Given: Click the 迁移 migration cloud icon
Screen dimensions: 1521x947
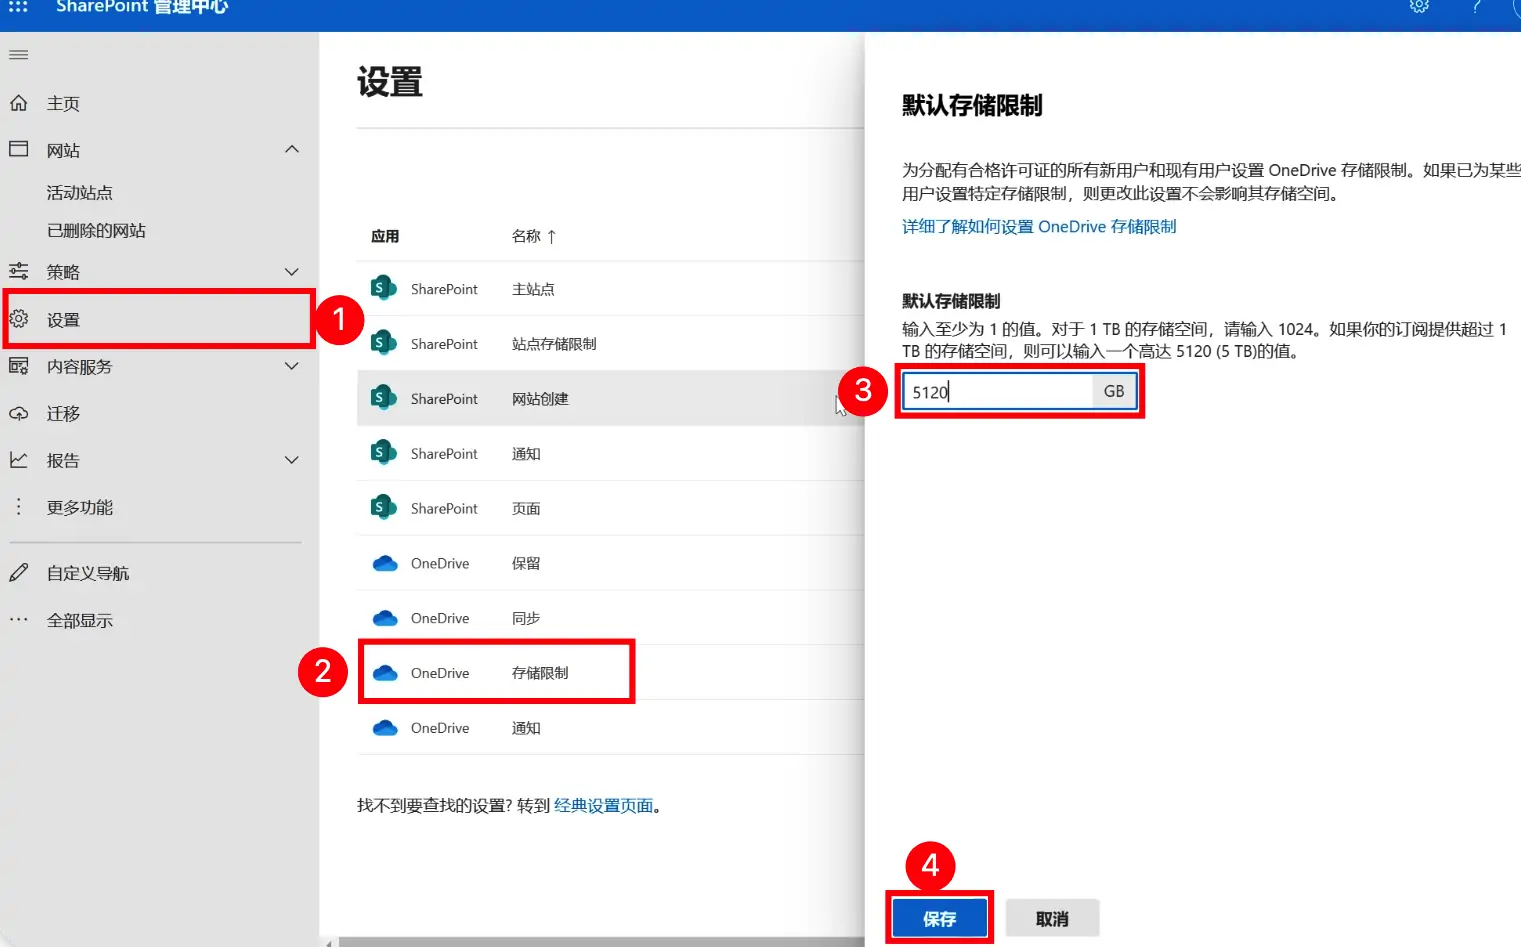Looking at the screenshot, I should 18,413.
